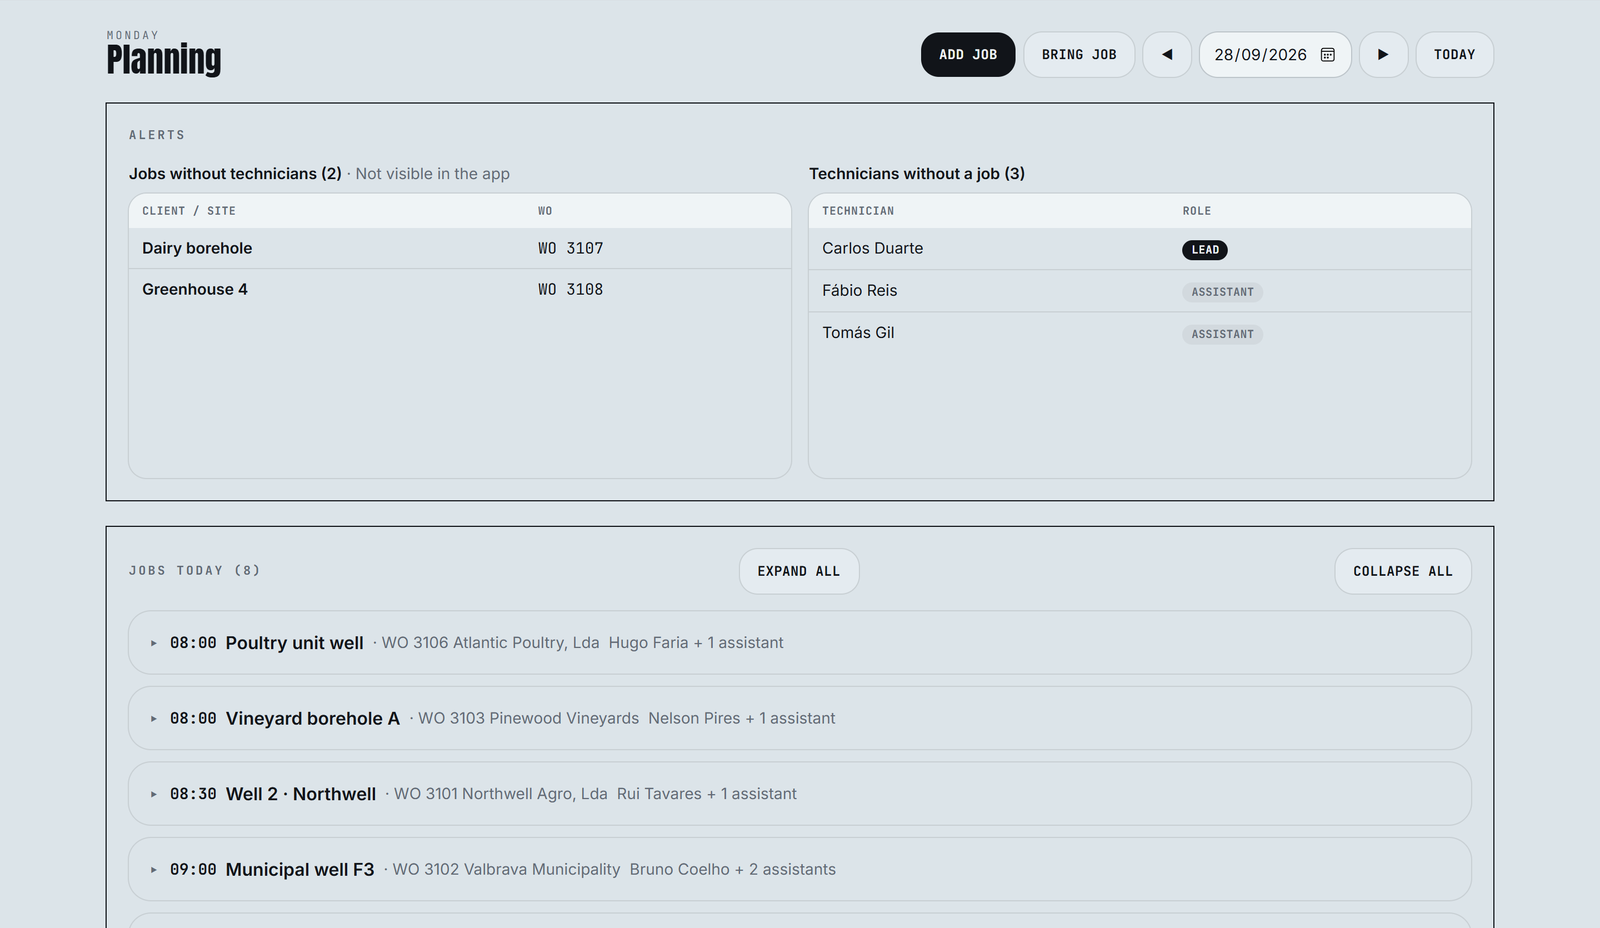Jump to Today's date
The height and width of the screenshot is (928, 1600).
1454,55
